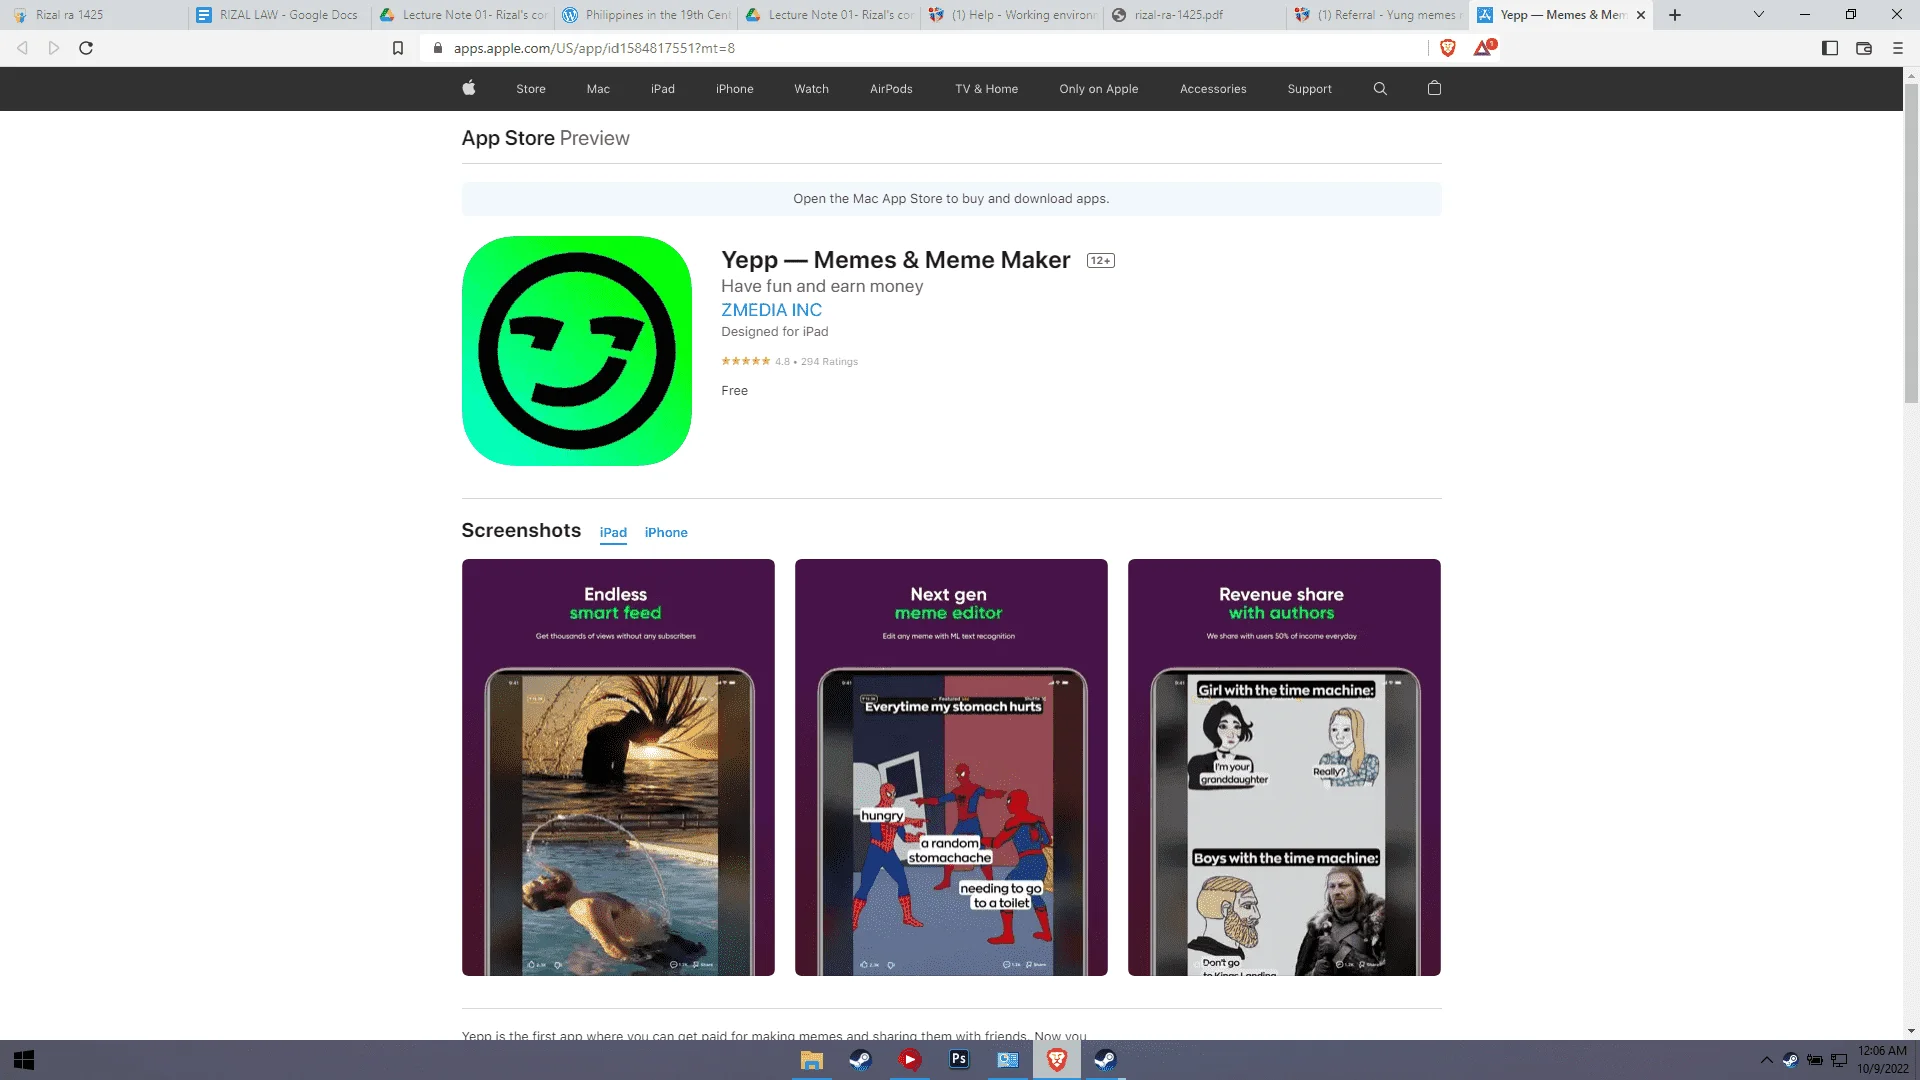Open the AirPods menu item

click(x=891, y=89)
